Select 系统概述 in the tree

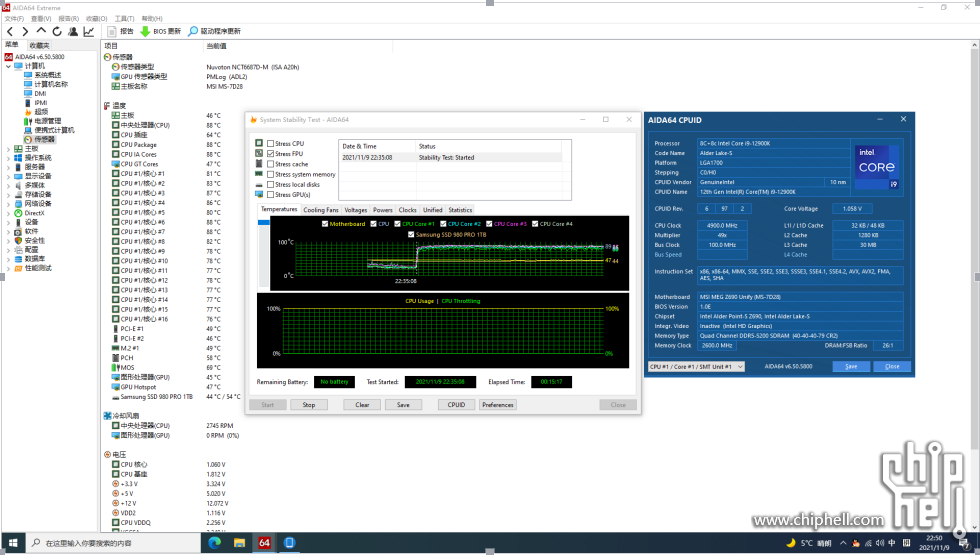click(x=47, y=75)
